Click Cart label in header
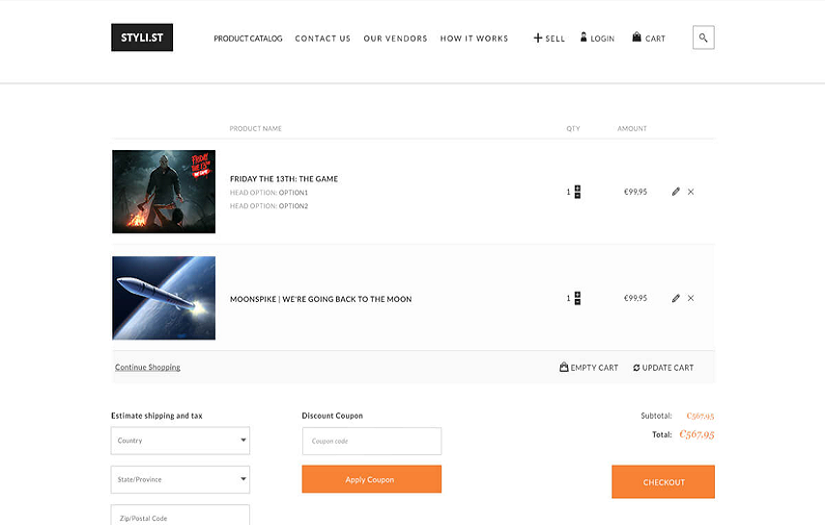The image size is (825, 525). click(655, 39)
